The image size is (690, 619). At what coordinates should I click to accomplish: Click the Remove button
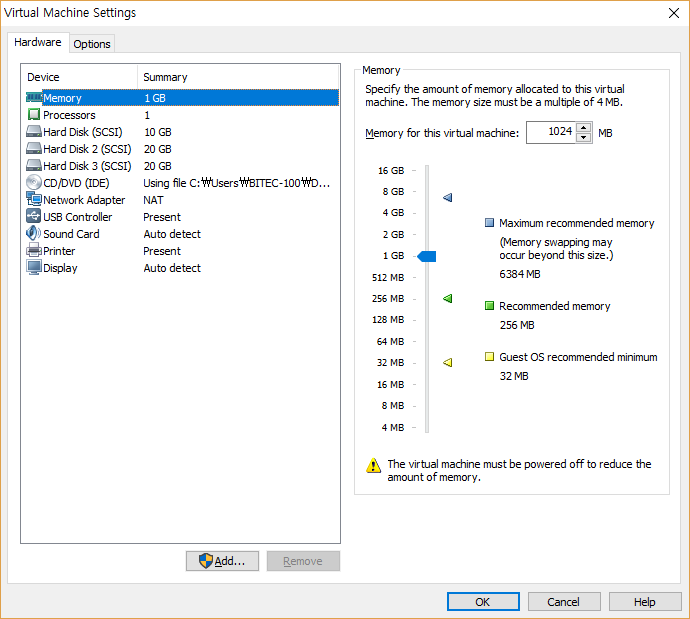coord(303,561)
